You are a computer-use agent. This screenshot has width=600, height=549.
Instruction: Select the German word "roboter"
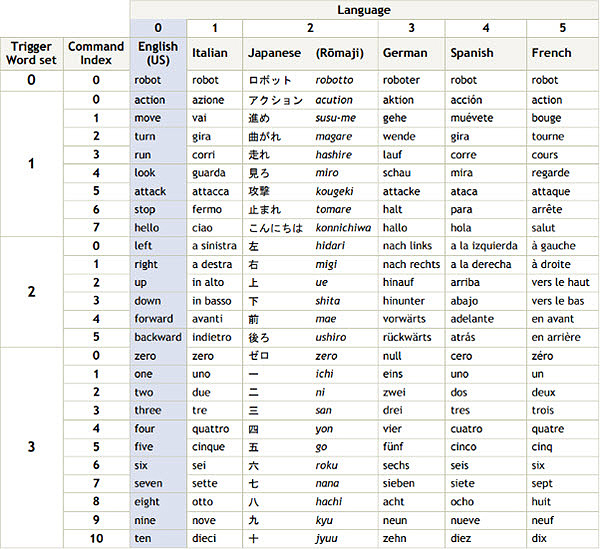403,79
